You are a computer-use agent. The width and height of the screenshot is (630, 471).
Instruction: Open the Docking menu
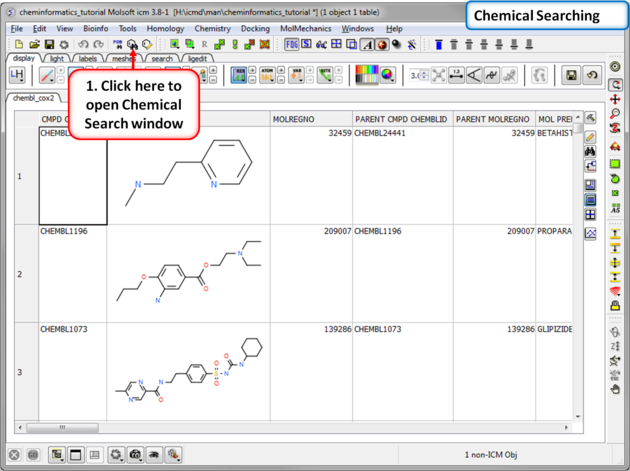[x=255, y=29]
